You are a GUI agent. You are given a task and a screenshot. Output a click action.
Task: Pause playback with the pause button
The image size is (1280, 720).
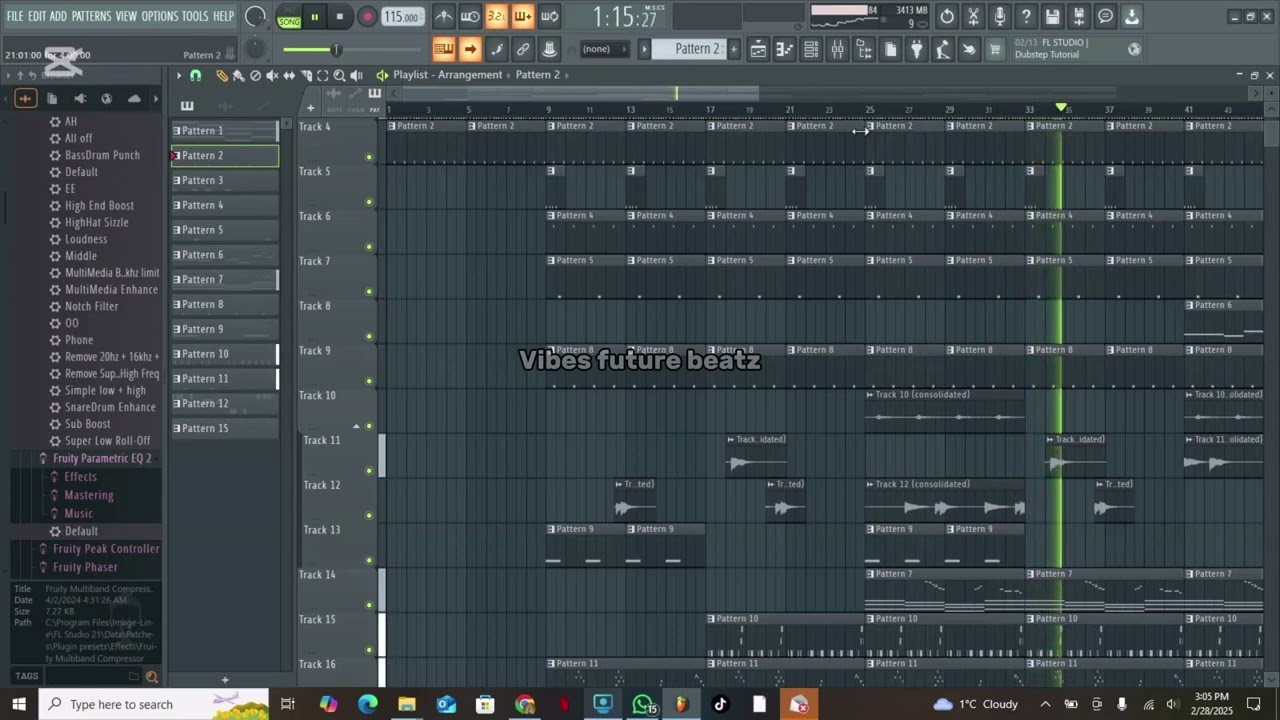[314, 17]
